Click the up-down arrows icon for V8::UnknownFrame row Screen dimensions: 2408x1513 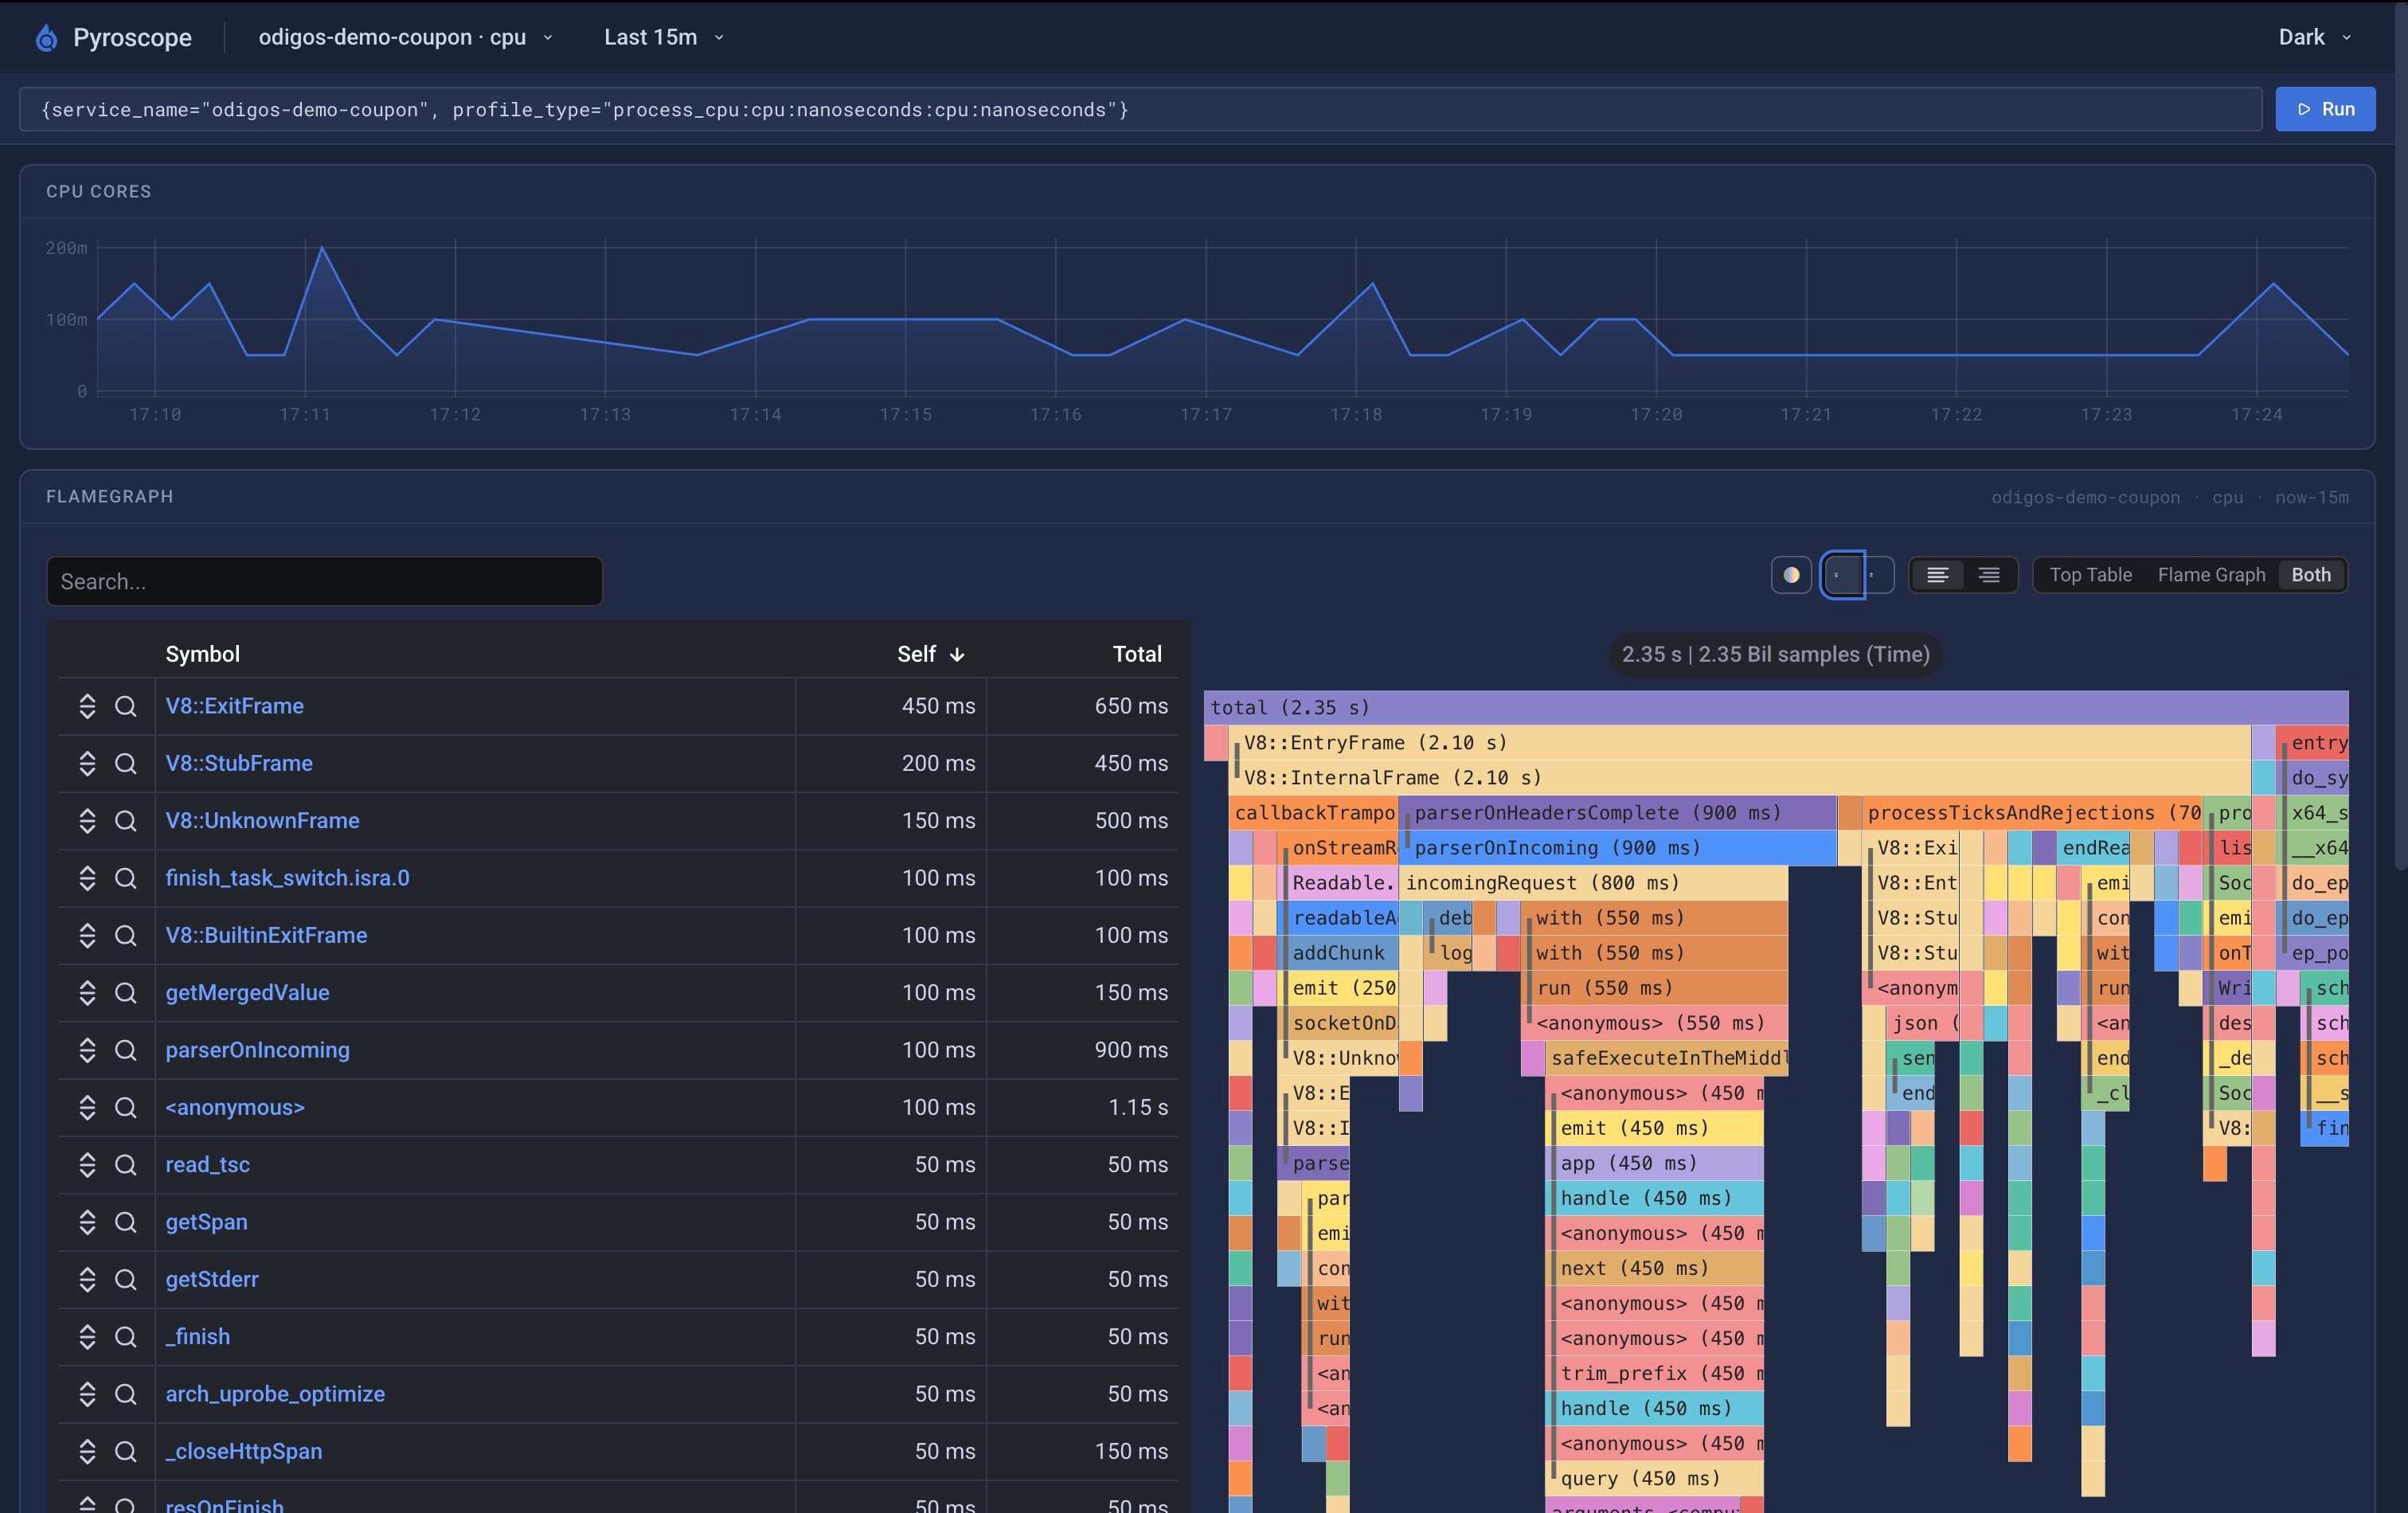coord(87,821)
